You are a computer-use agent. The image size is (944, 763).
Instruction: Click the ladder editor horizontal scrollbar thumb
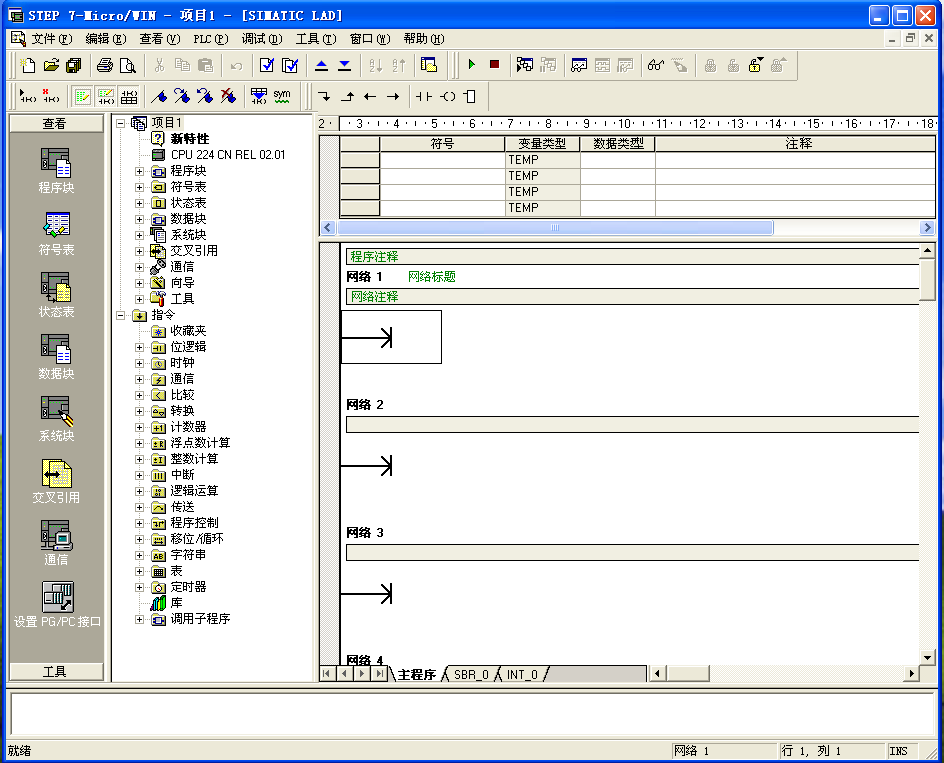pyautogui.click(x=688, y=673)
